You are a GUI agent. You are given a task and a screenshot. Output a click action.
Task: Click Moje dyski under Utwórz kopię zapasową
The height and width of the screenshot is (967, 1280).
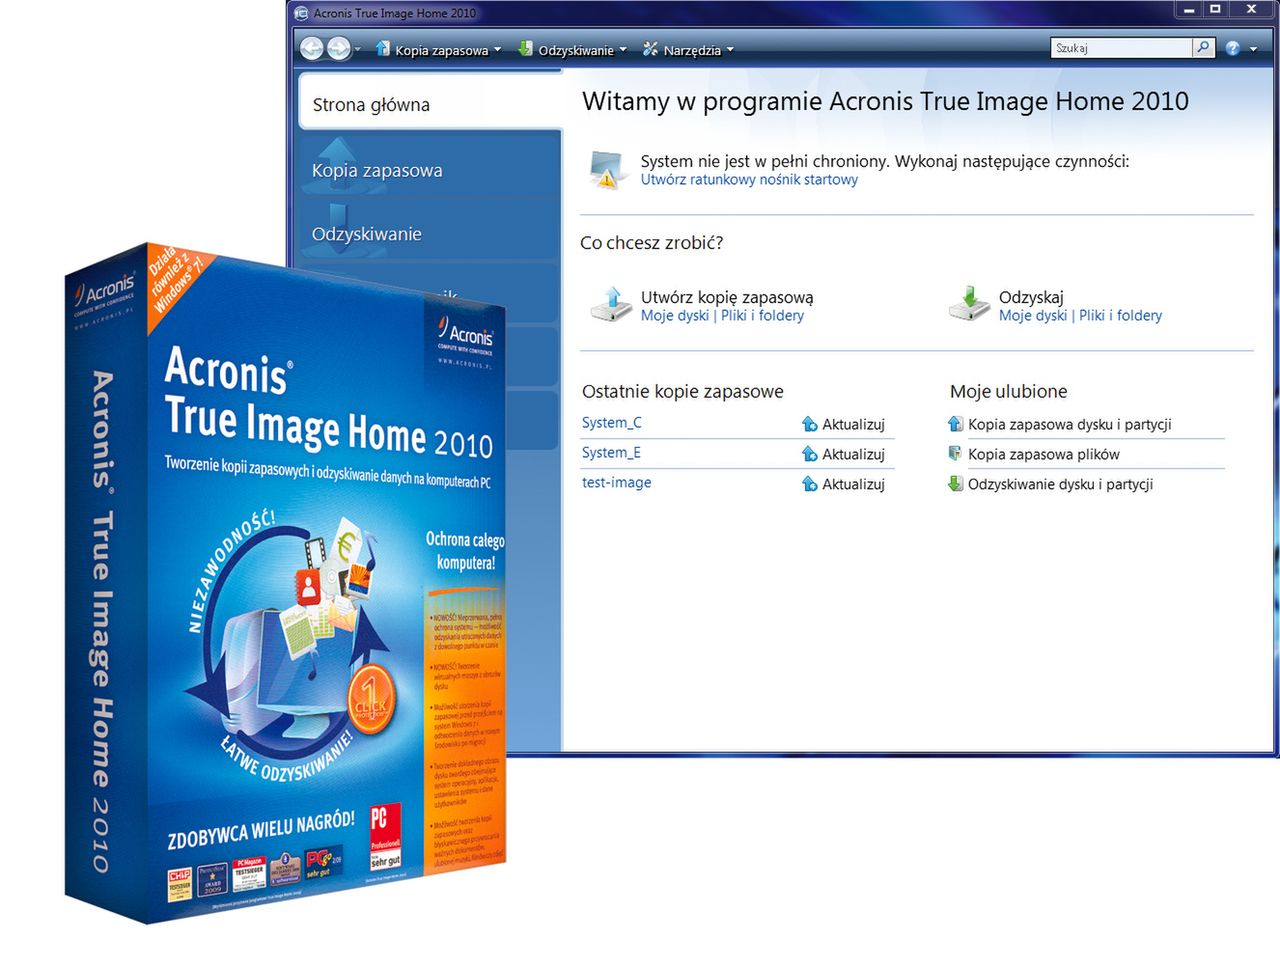coord(675,316)
